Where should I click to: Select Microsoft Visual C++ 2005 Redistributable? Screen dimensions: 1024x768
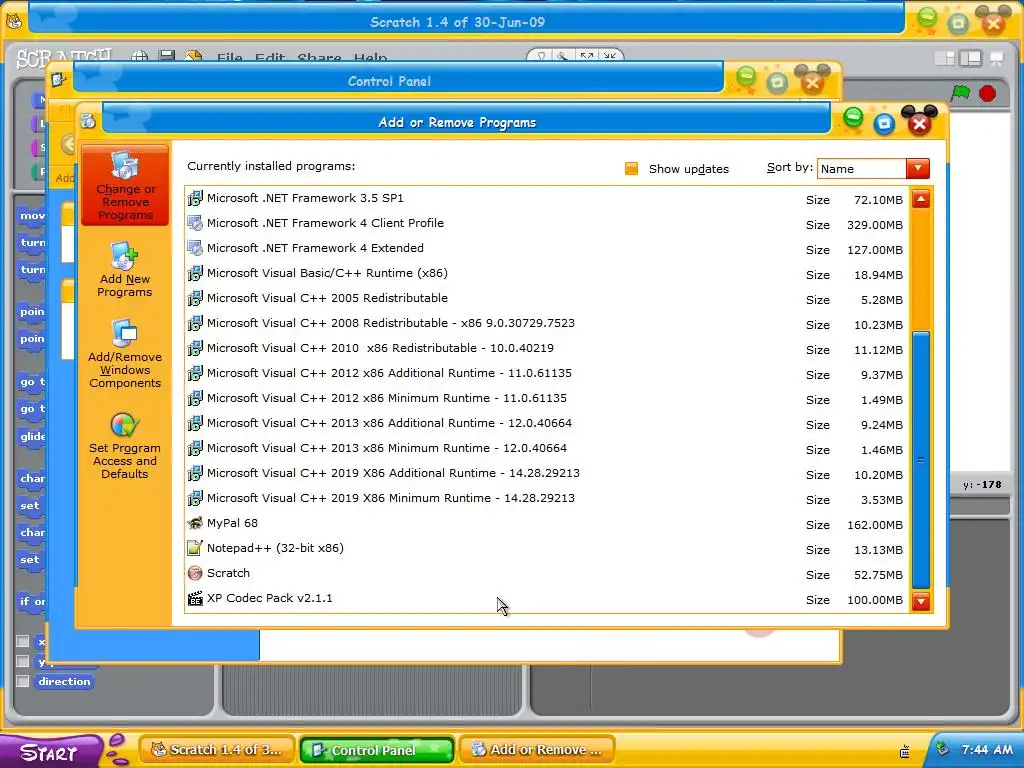(547, 298)
